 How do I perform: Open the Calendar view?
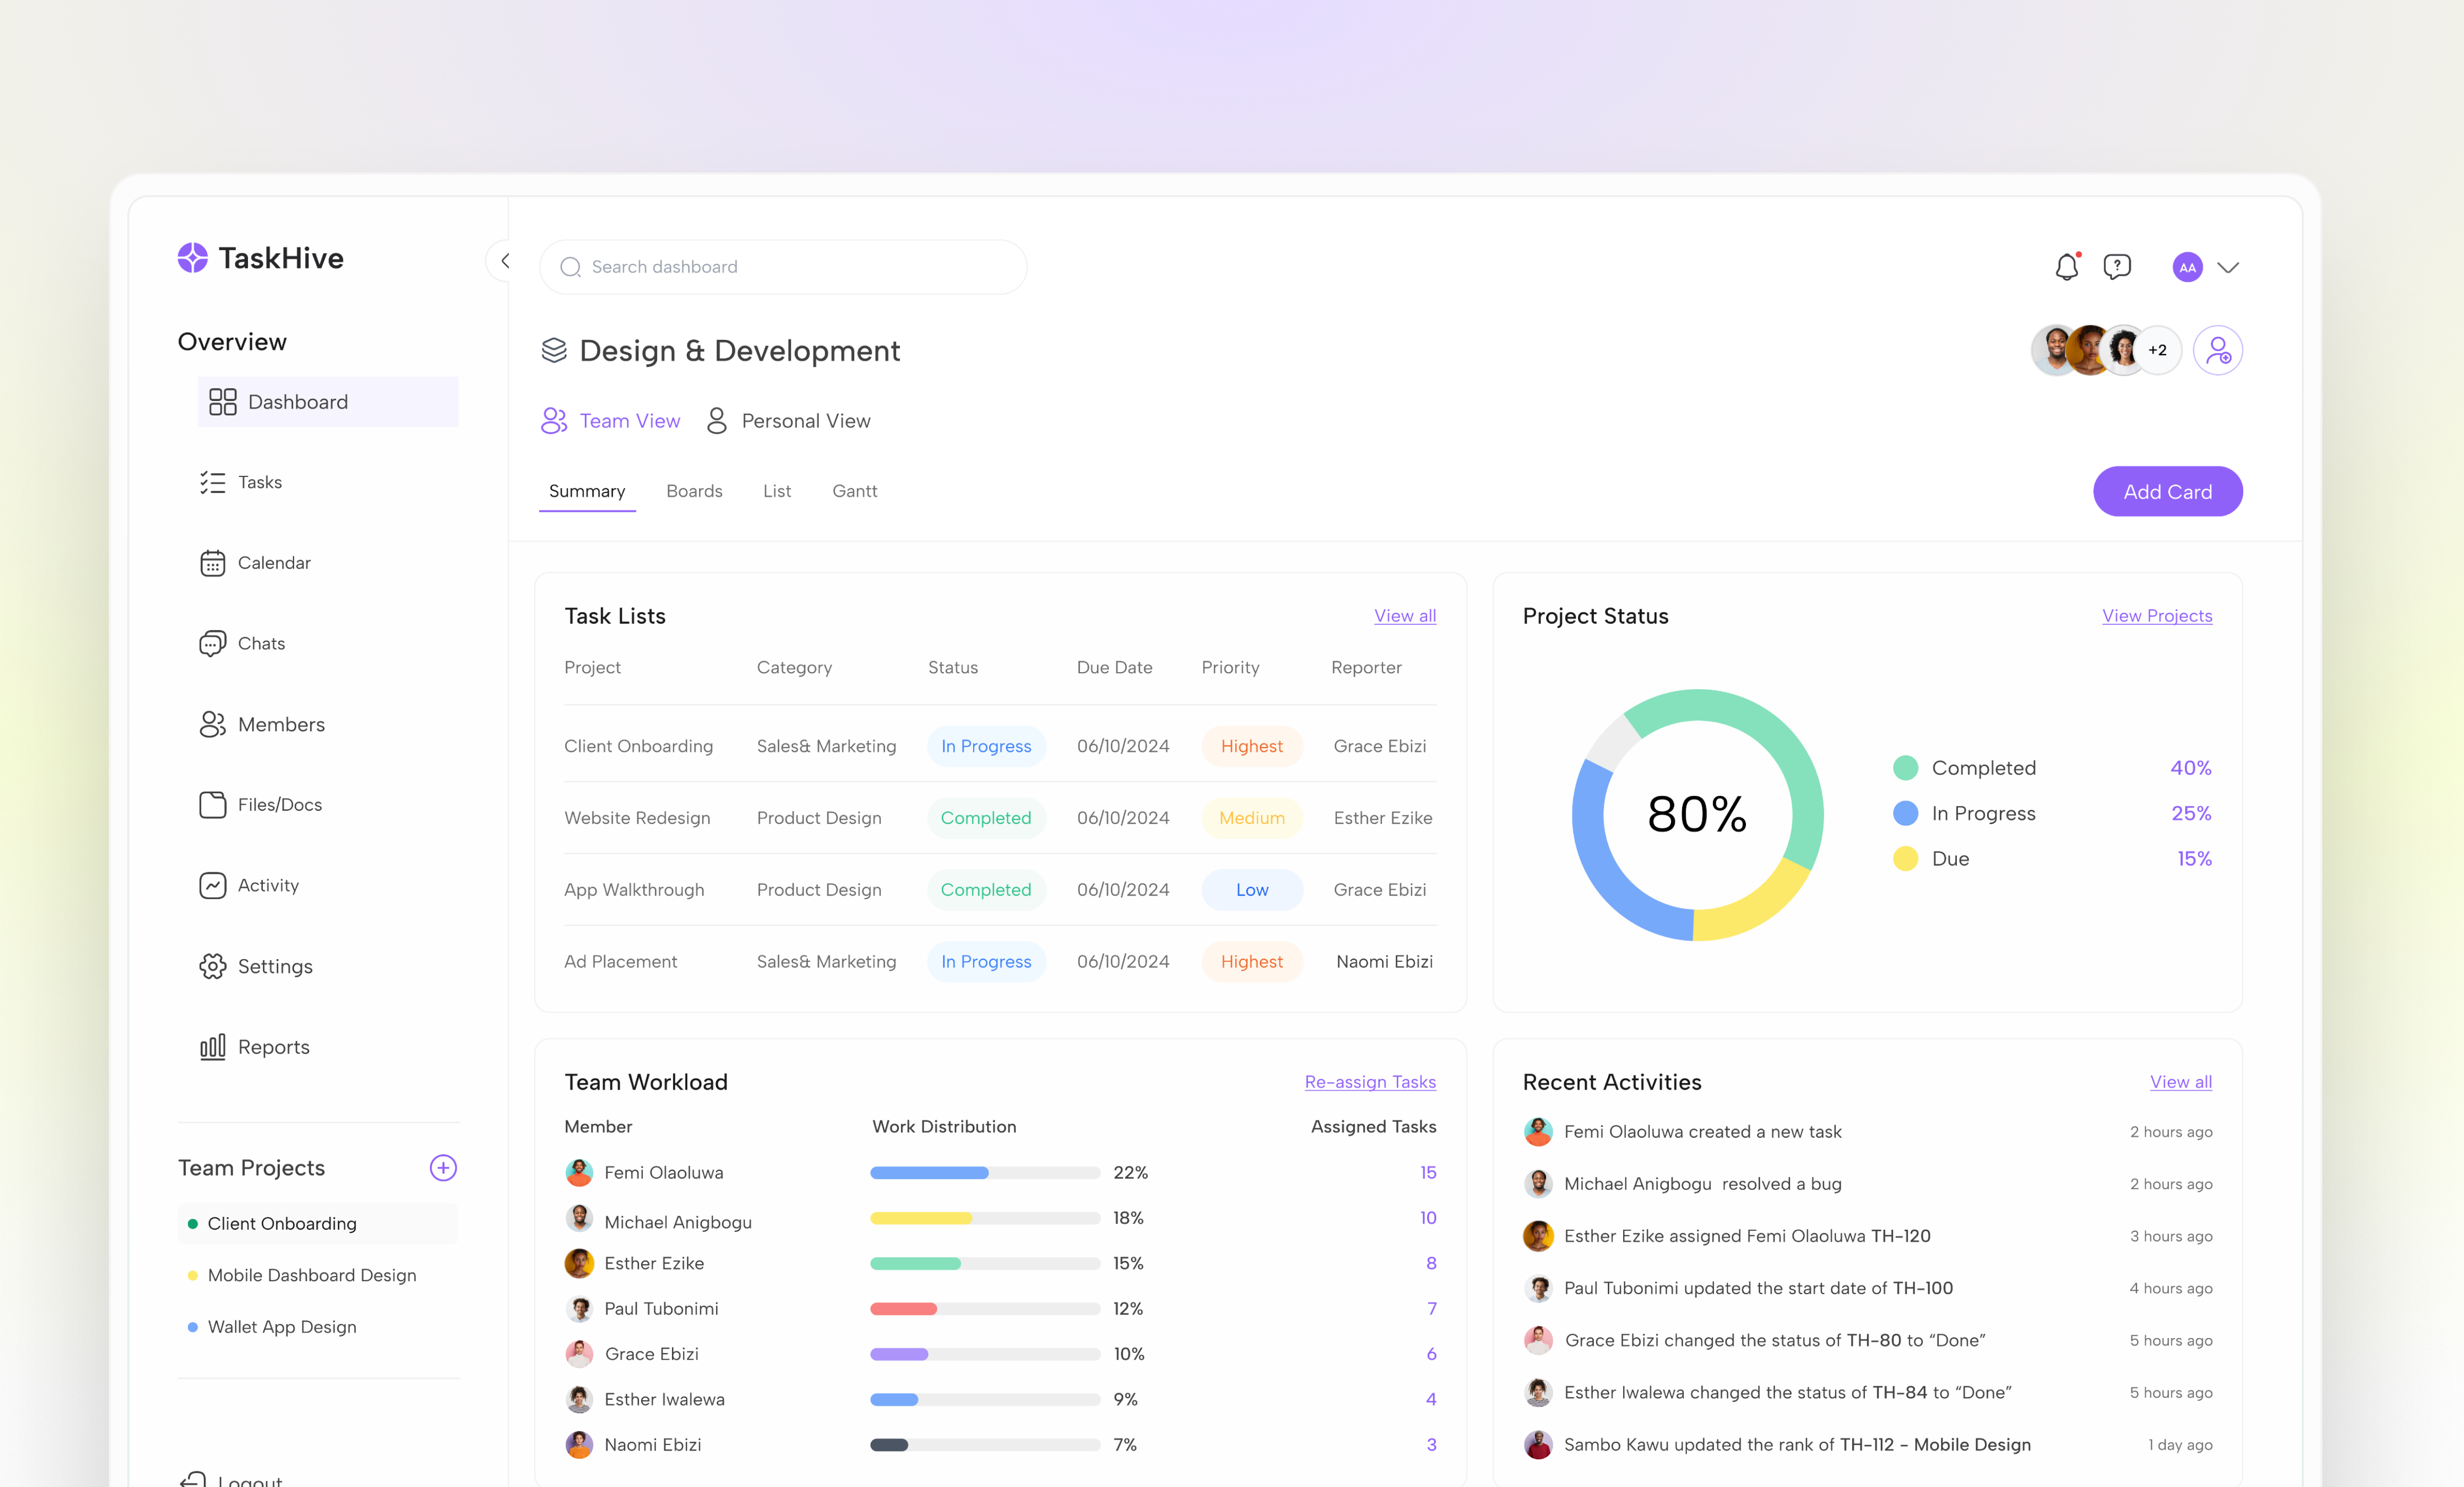point(273,562)
